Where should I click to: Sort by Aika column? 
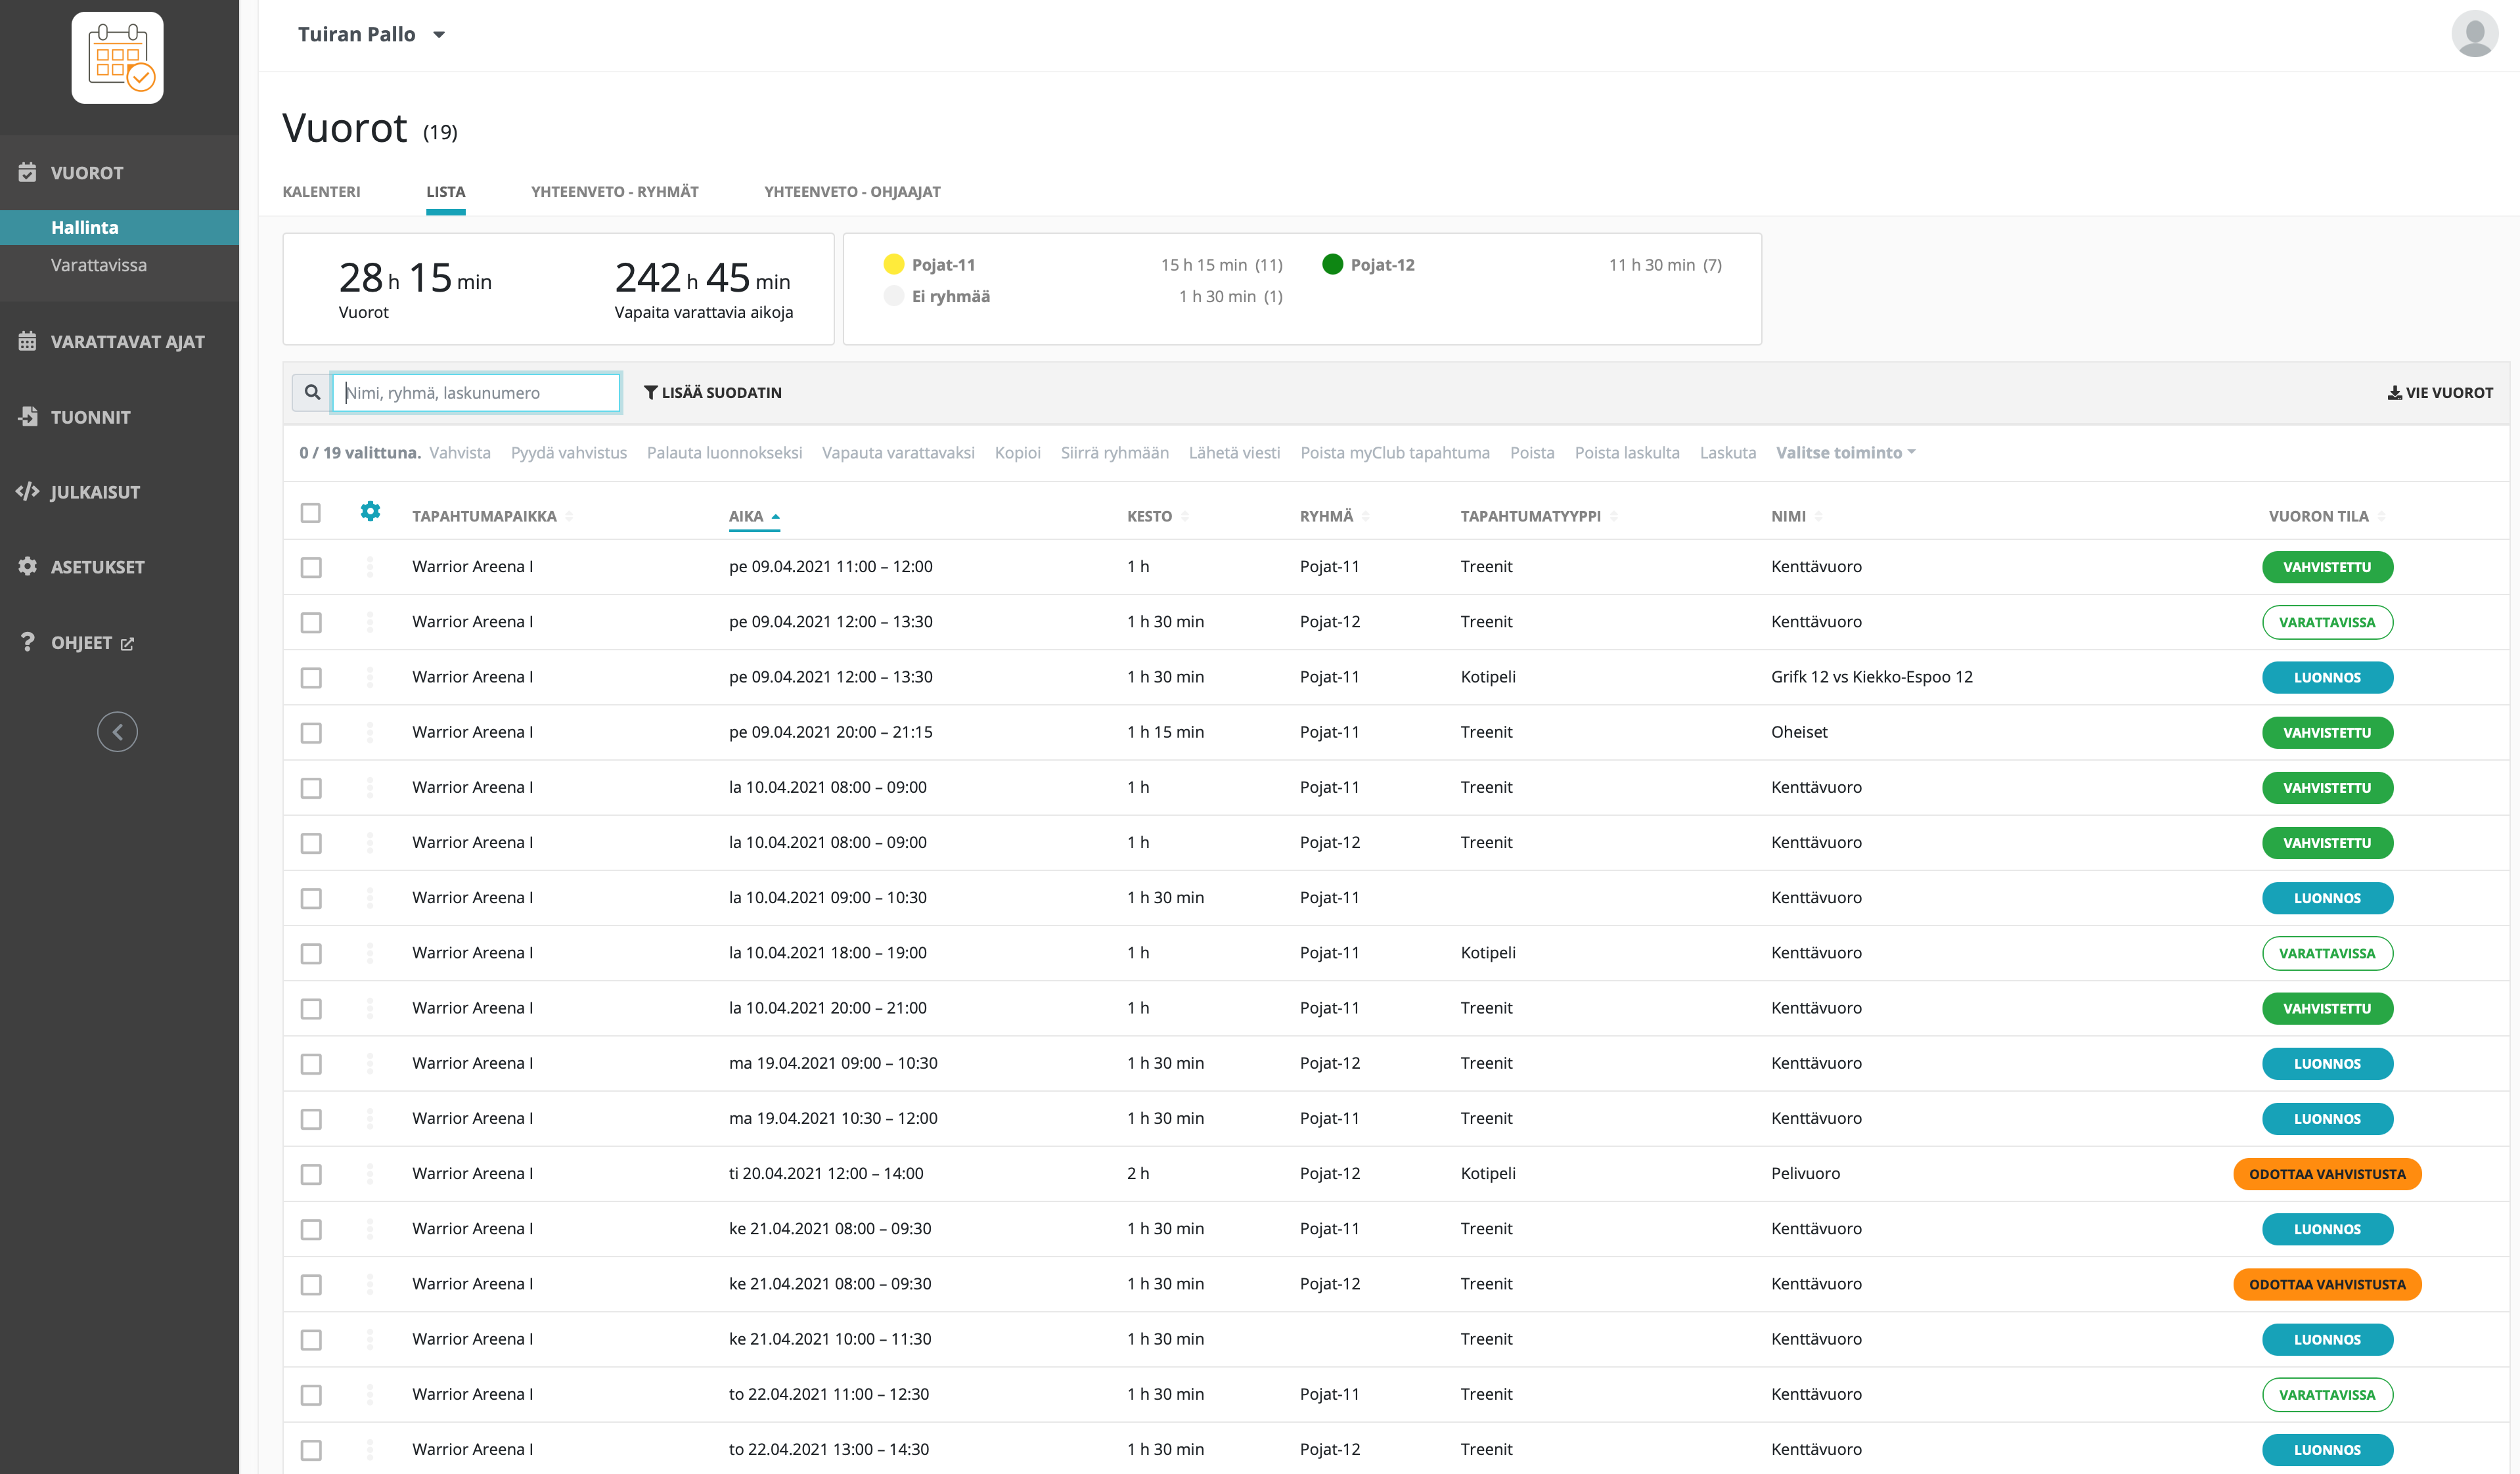click(754, 516)
